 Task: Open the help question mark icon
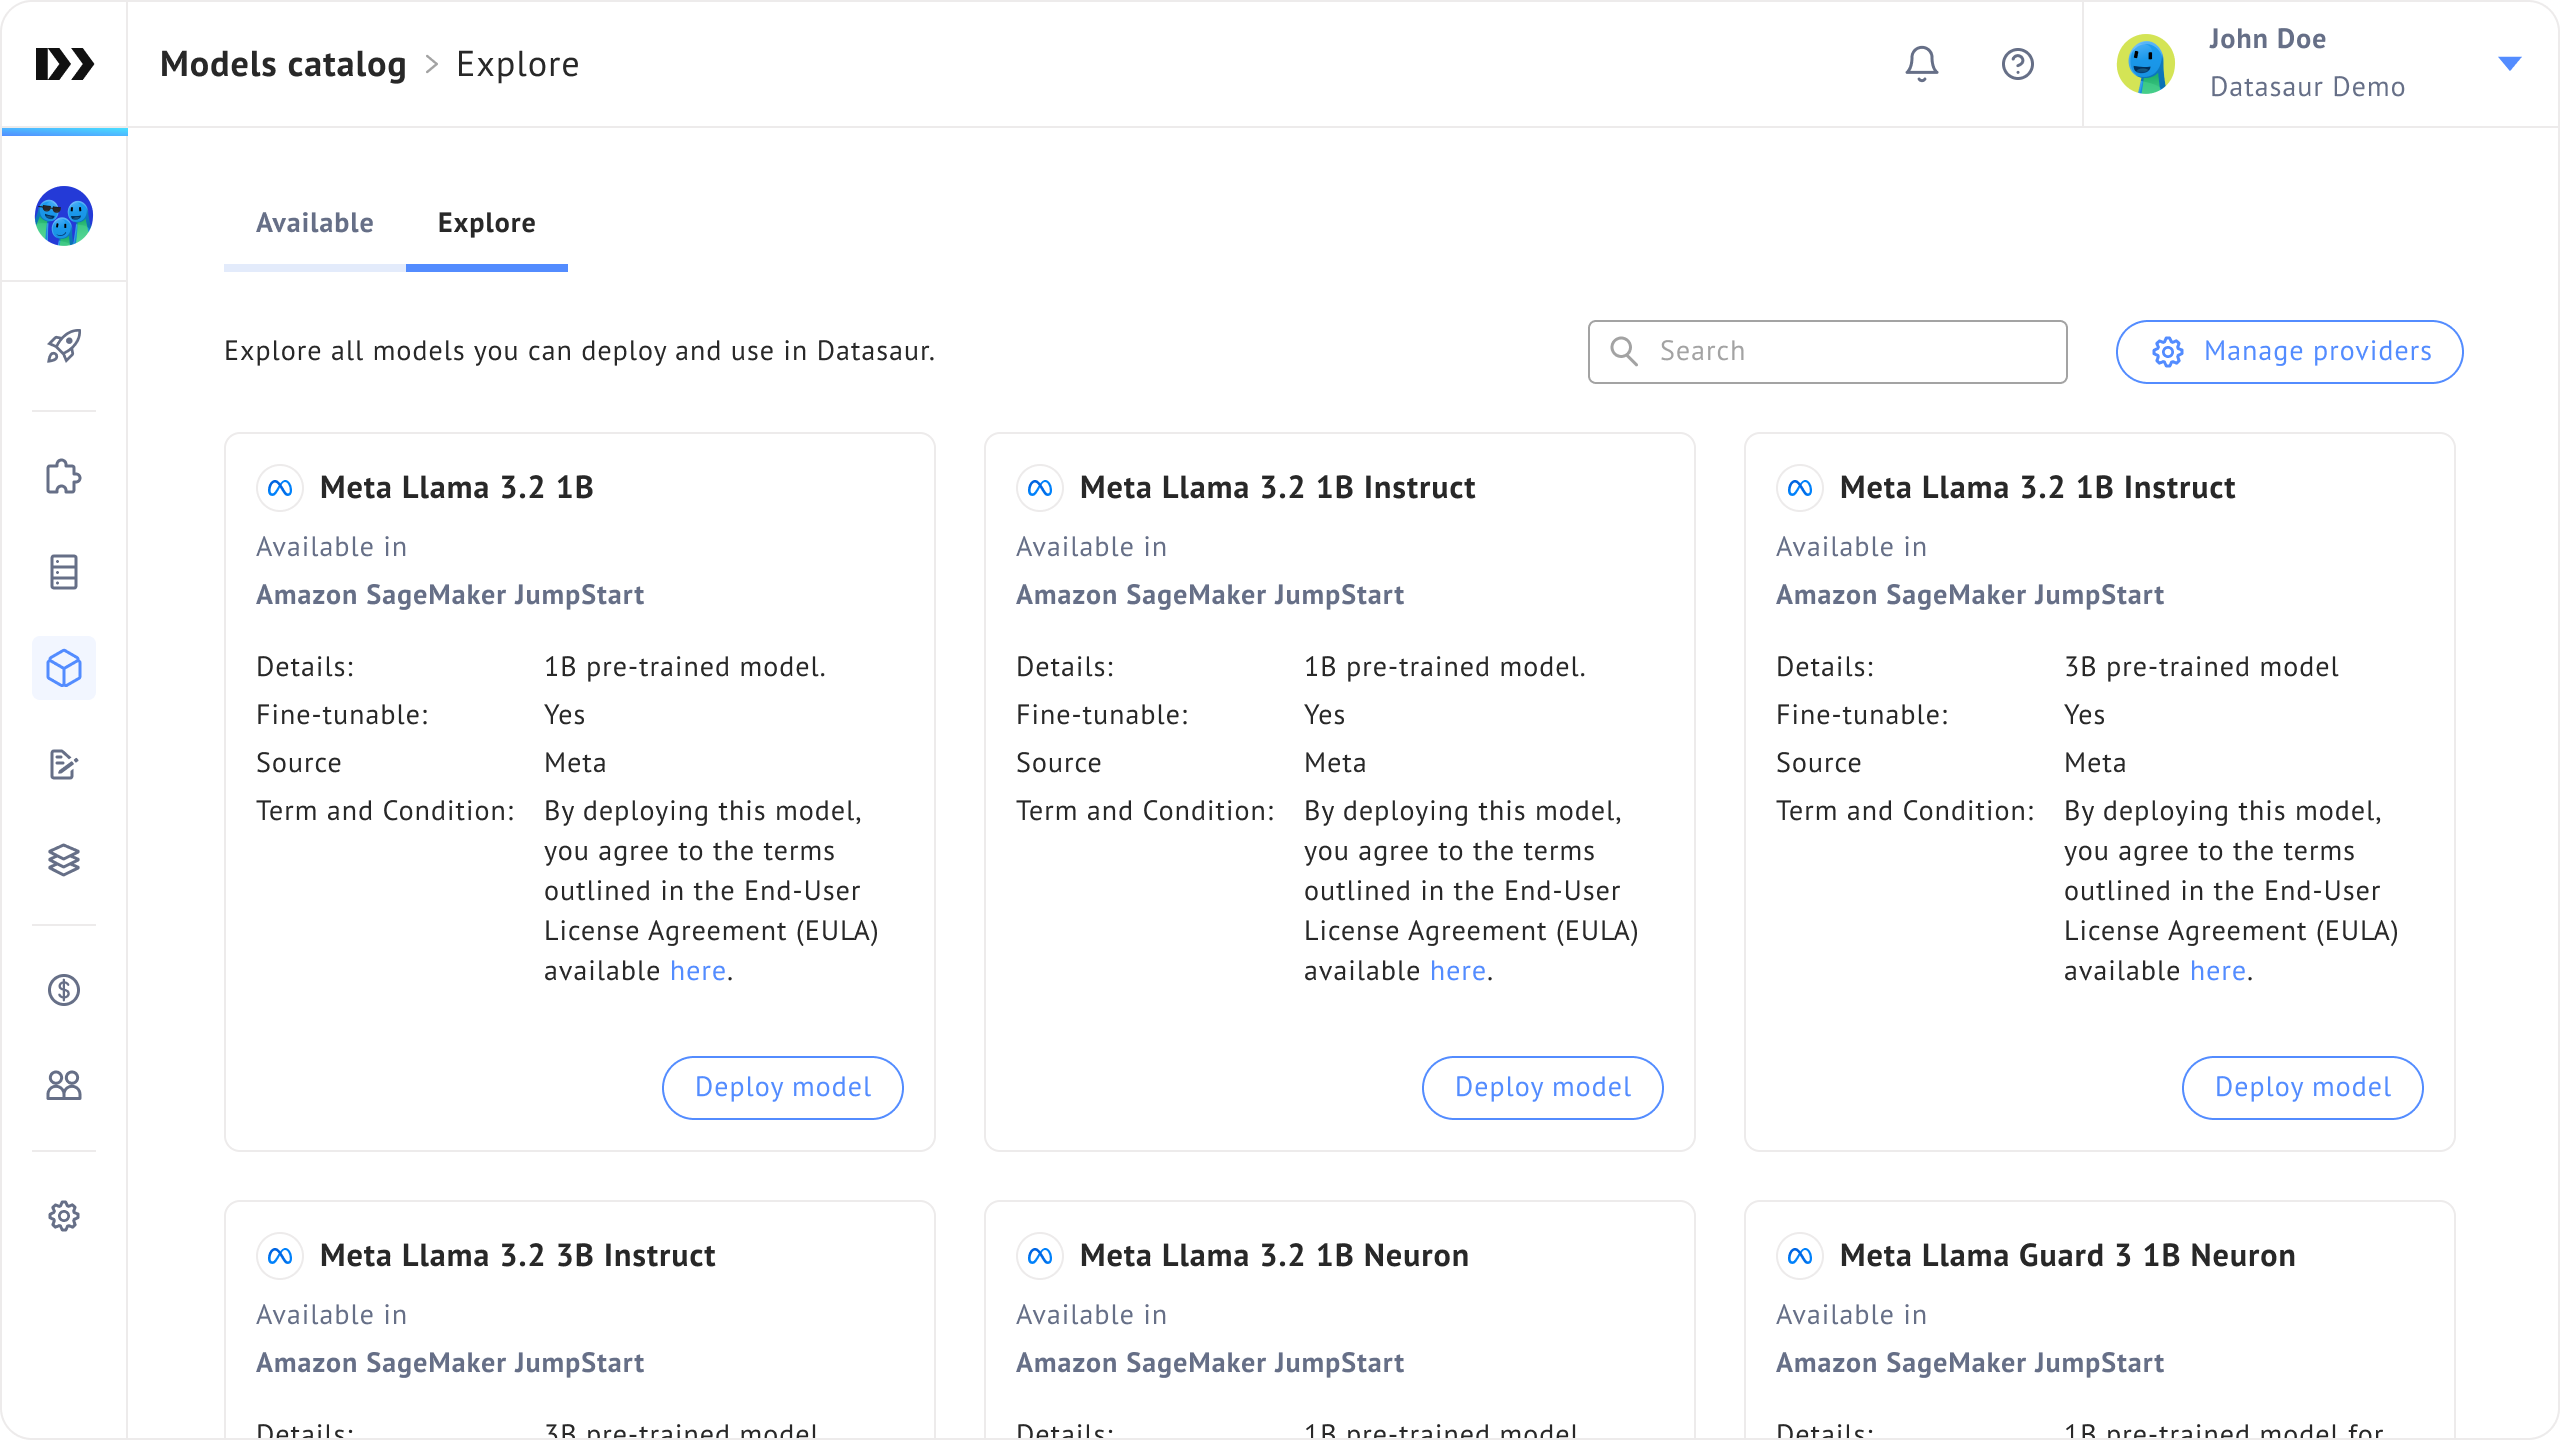coord(2017,64)
